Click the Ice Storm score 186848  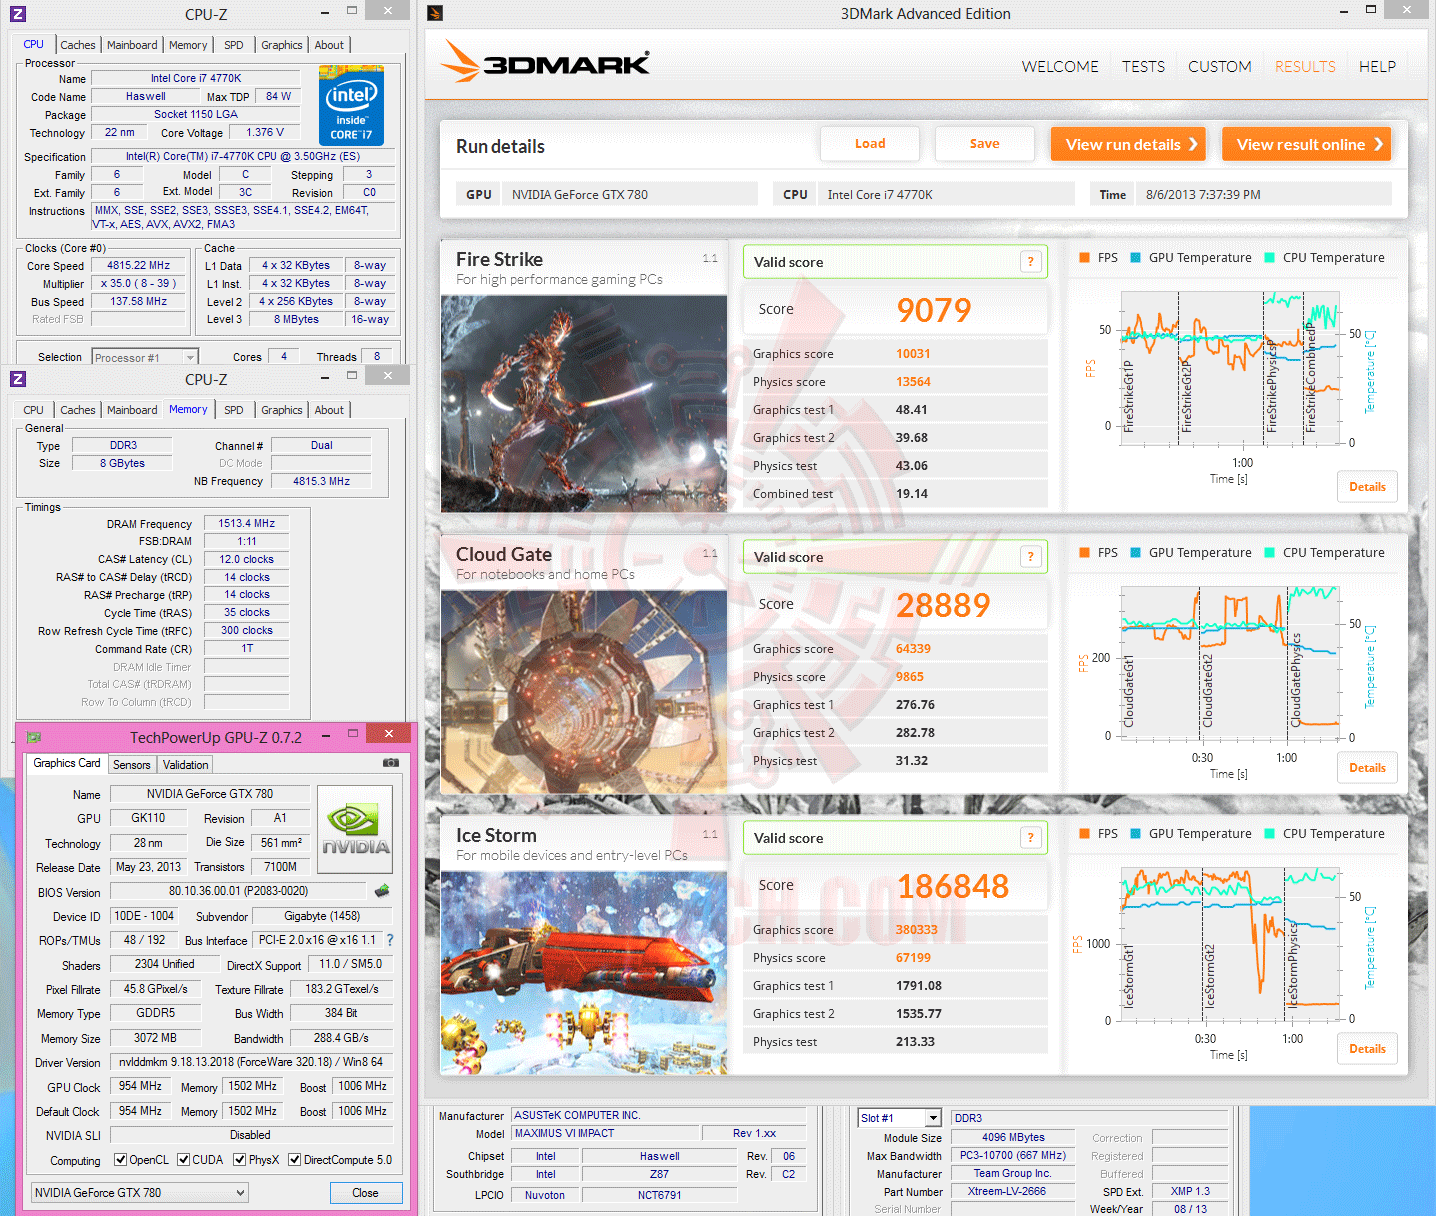click(953, 886)
